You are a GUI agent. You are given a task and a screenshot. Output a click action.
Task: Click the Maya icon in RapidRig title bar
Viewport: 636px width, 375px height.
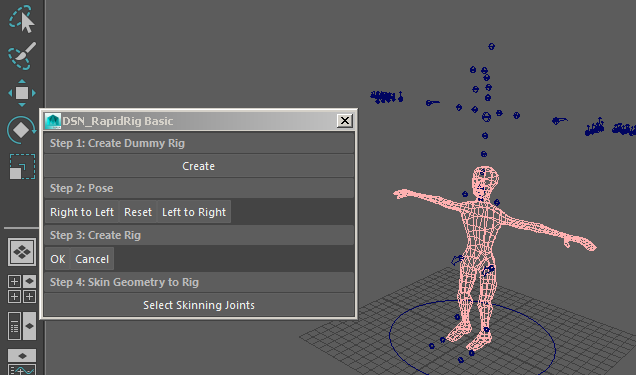point(53,121)
